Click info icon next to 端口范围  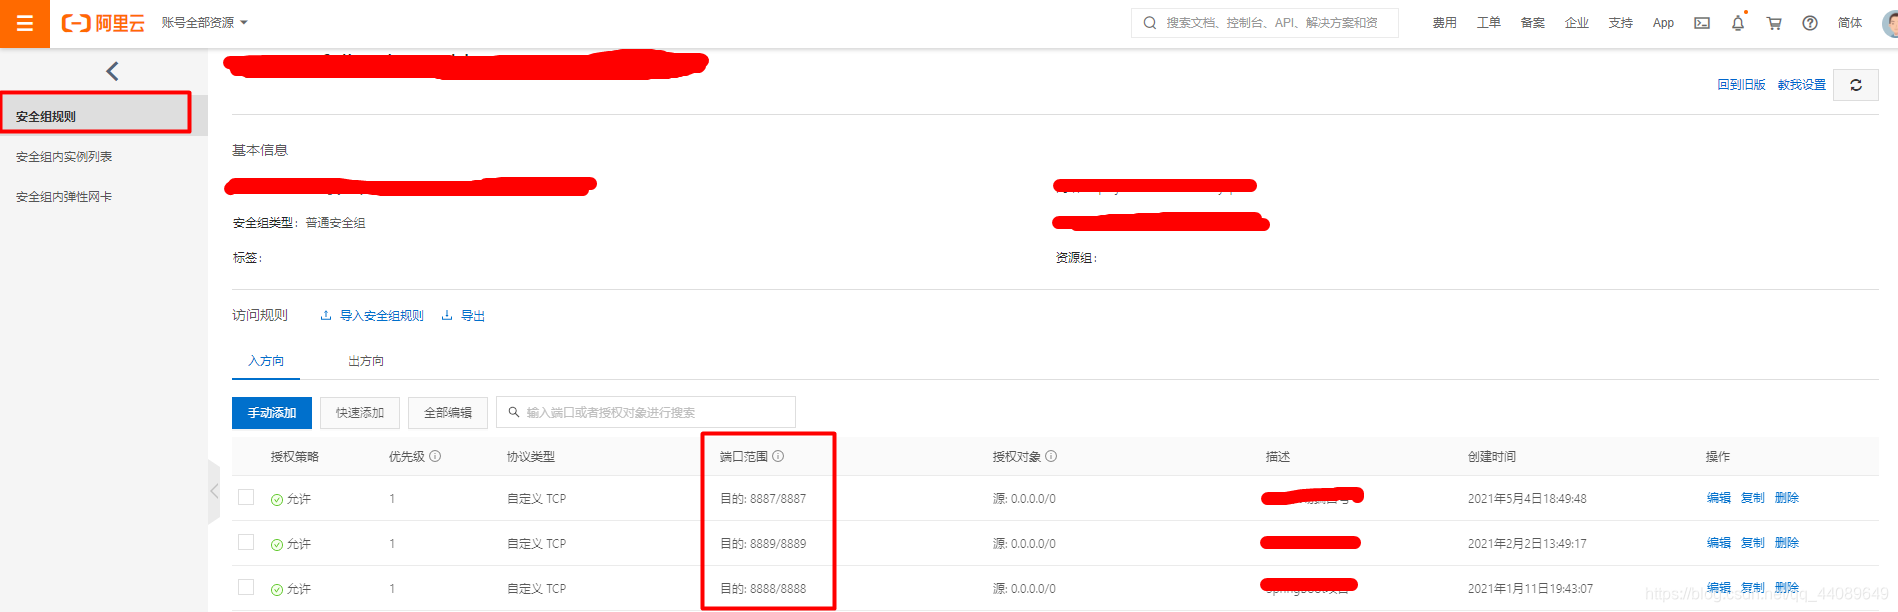pyautogui.click(x=778, y=456)
